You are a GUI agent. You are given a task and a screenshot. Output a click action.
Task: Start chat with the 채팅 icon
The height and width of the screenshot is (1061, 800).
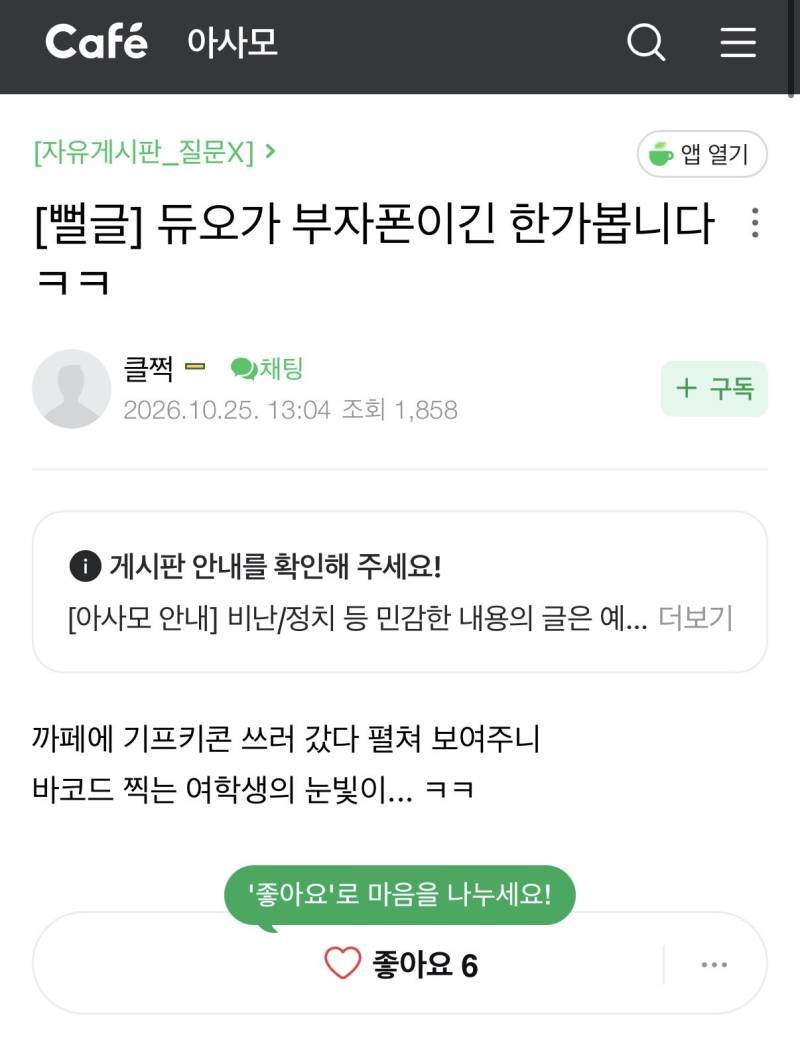click(x=267, y=368)
